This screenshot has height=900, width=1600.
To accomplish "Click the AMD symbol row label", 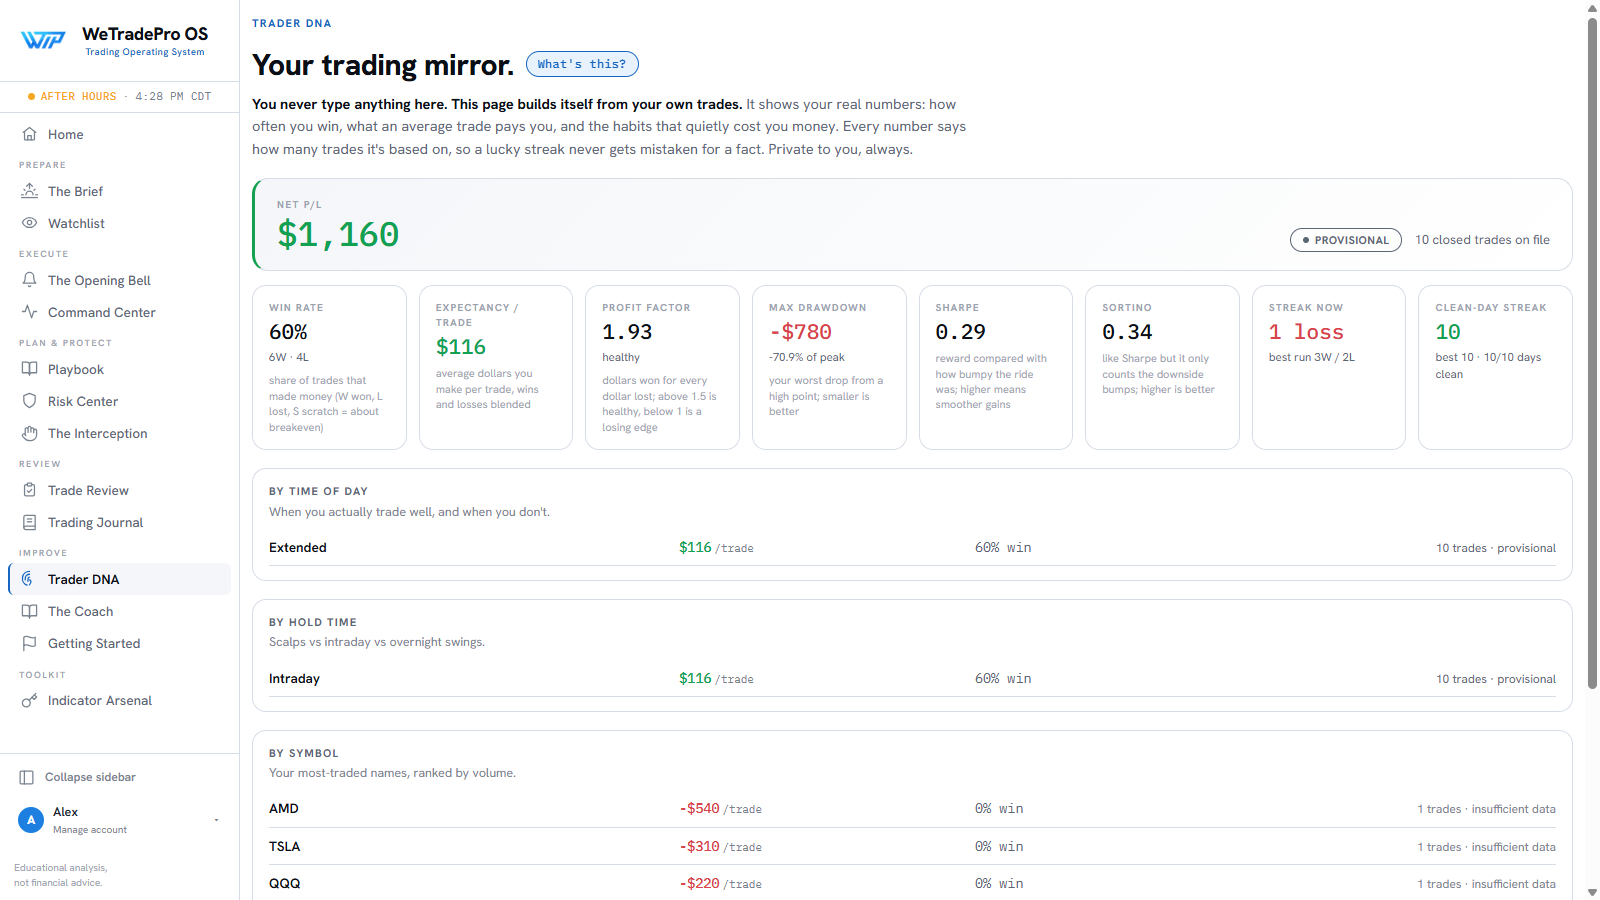I will click(x=284, y=808).
